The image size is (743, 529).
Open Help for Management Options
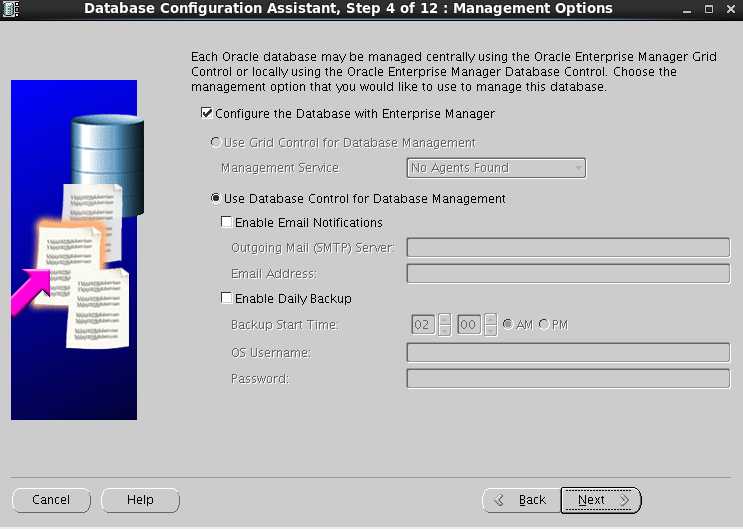[140, 500]
